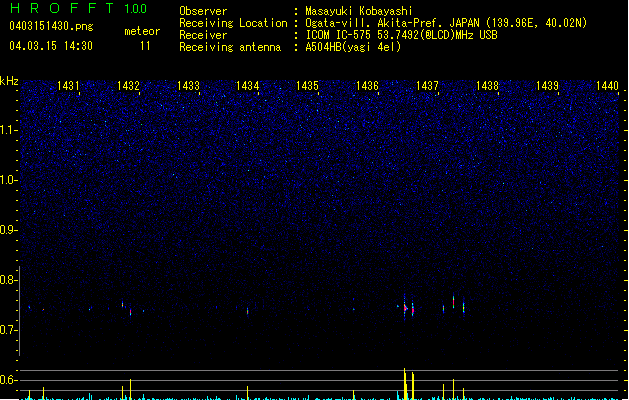This screenshot has width=629, height=400.
Task: Click the 'meteor' label
Action: tap(142, 31)
